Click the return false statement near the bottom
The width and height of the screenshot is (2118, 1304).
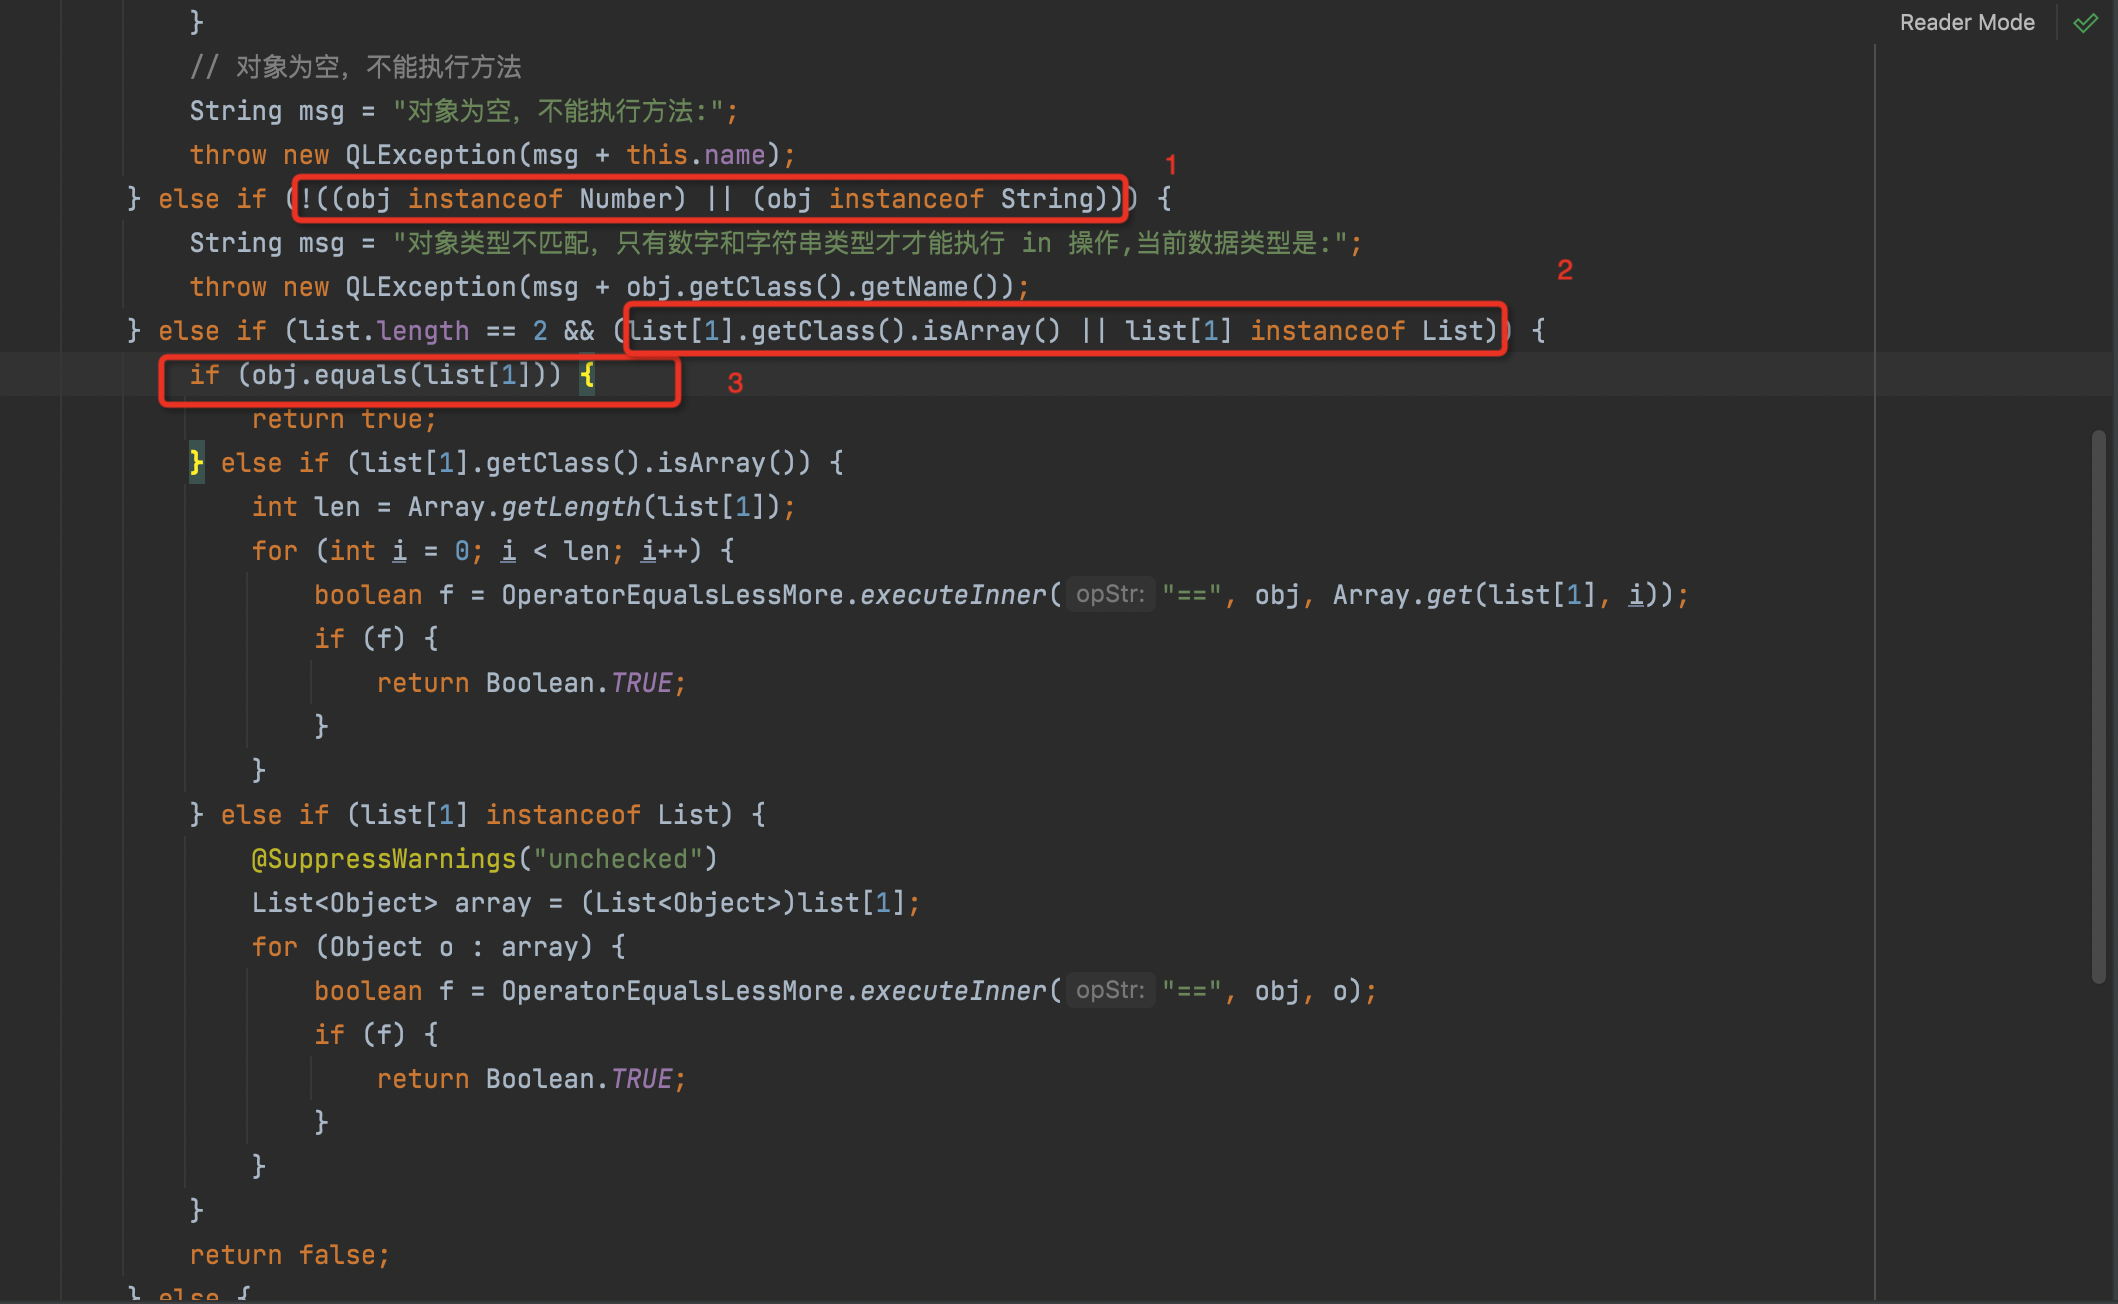[288, 1254]
